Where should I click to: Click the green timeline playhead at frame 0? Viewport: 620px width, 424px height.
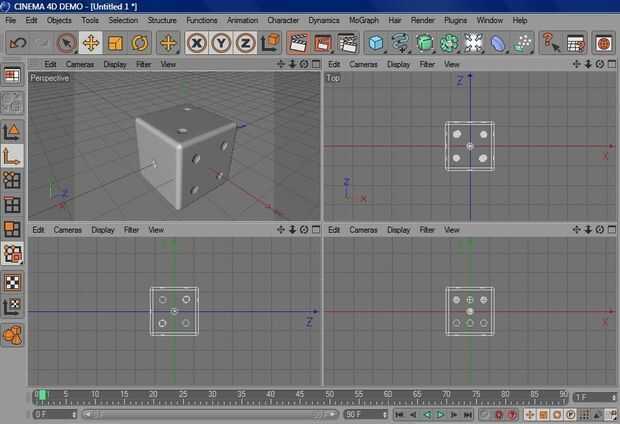click(x=43, y=394)
